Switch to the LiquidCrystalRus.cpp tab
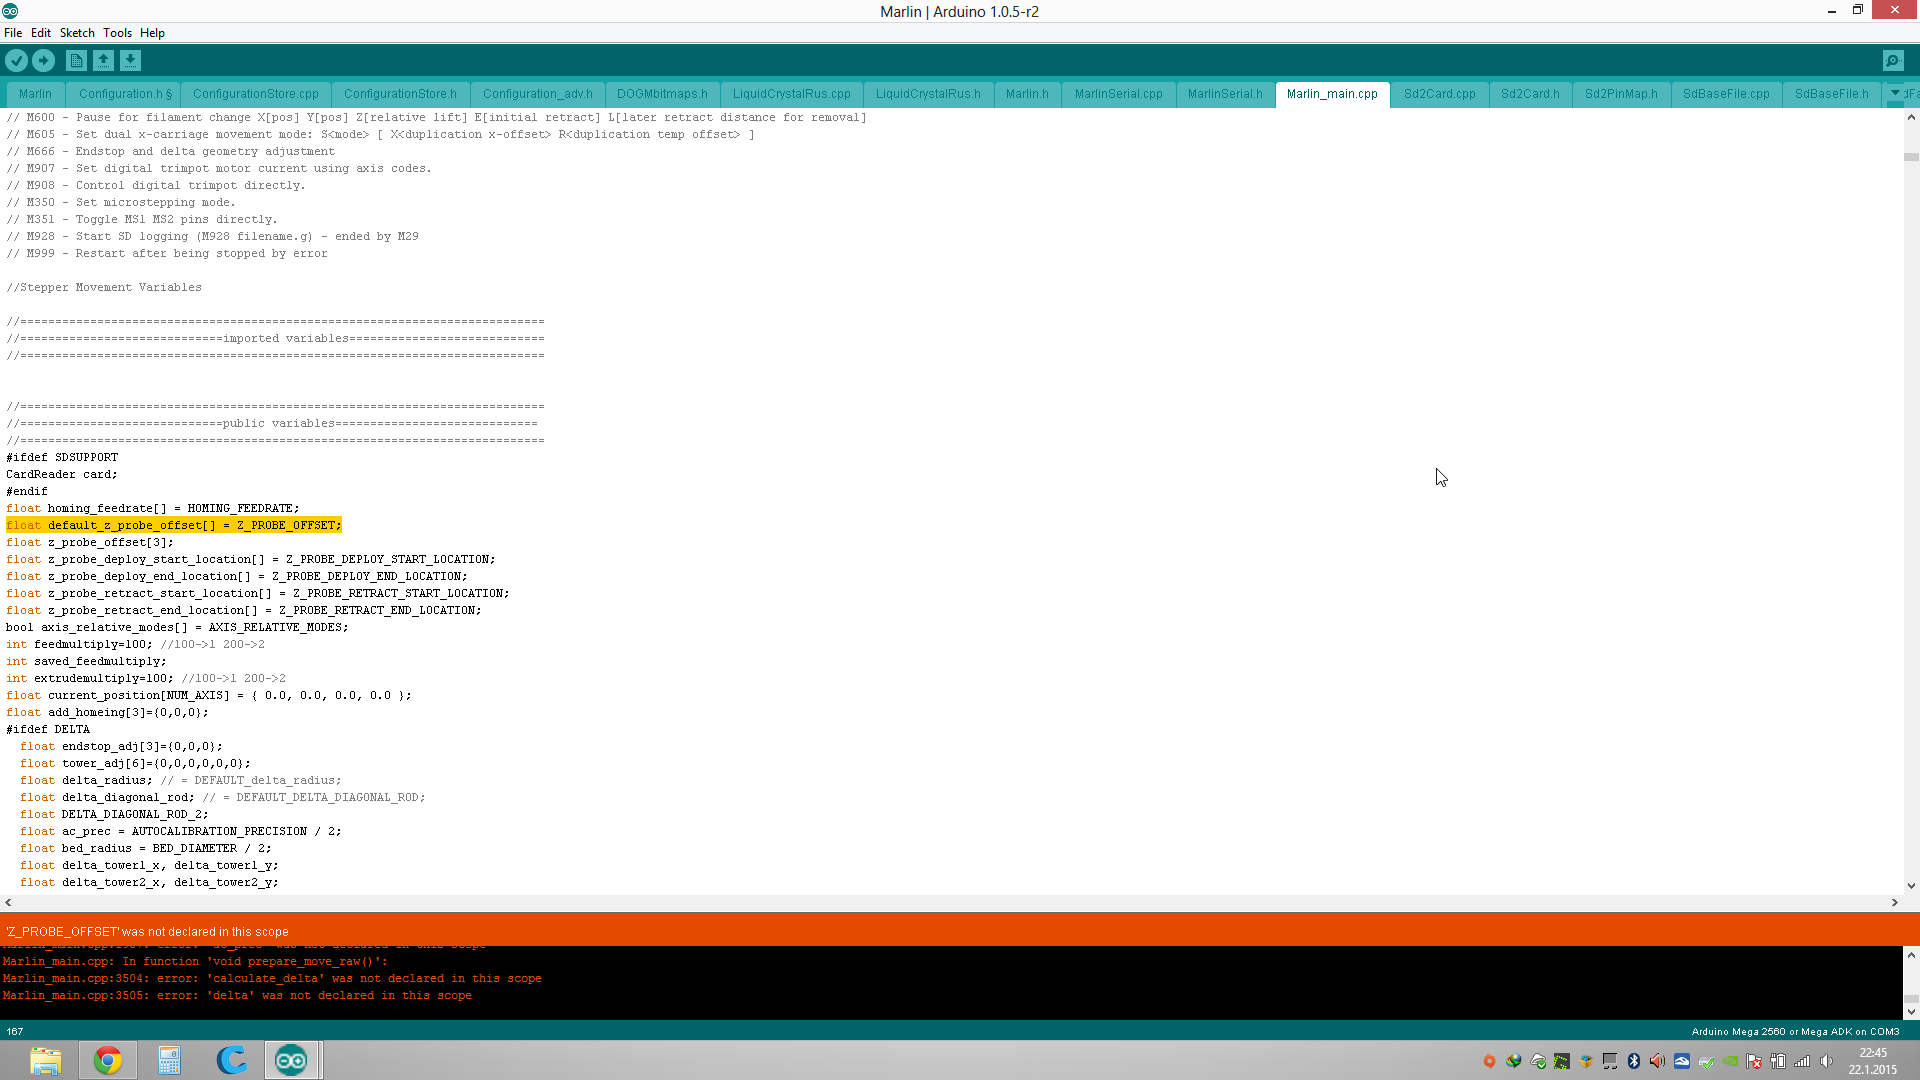1920x1080 pixels. [x=792, y=94]
